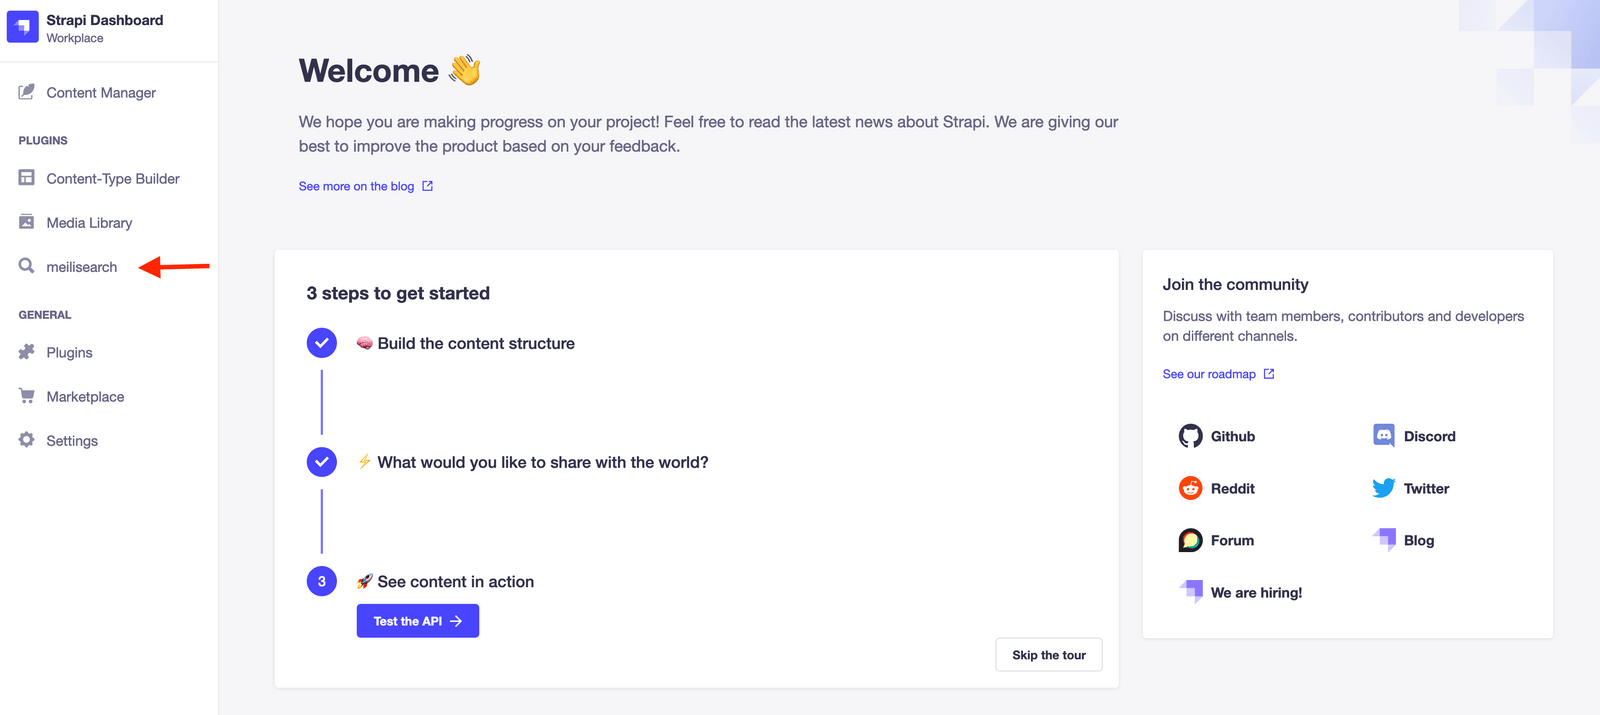Click the Test the API button
This screenshot has width=1600, height=715.
coord(418,621)
